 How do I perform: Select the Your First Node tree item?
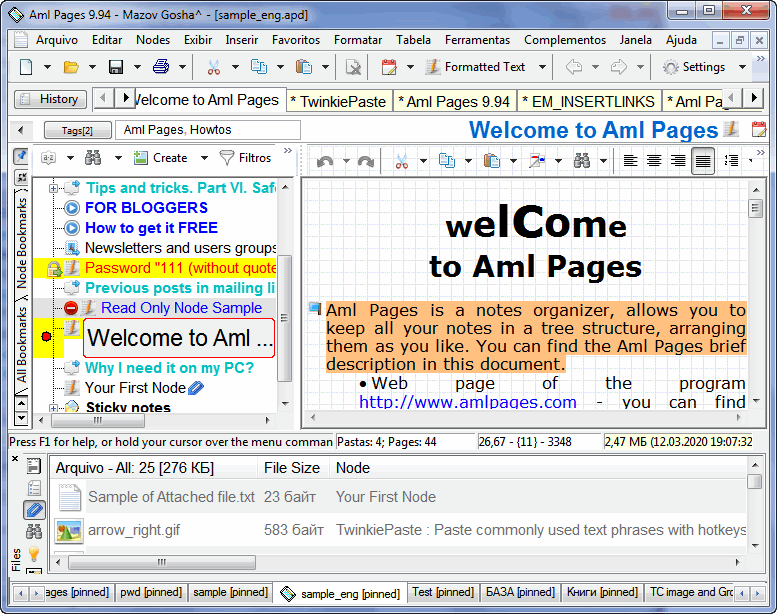pyautogui.click(x=135, y=388)
